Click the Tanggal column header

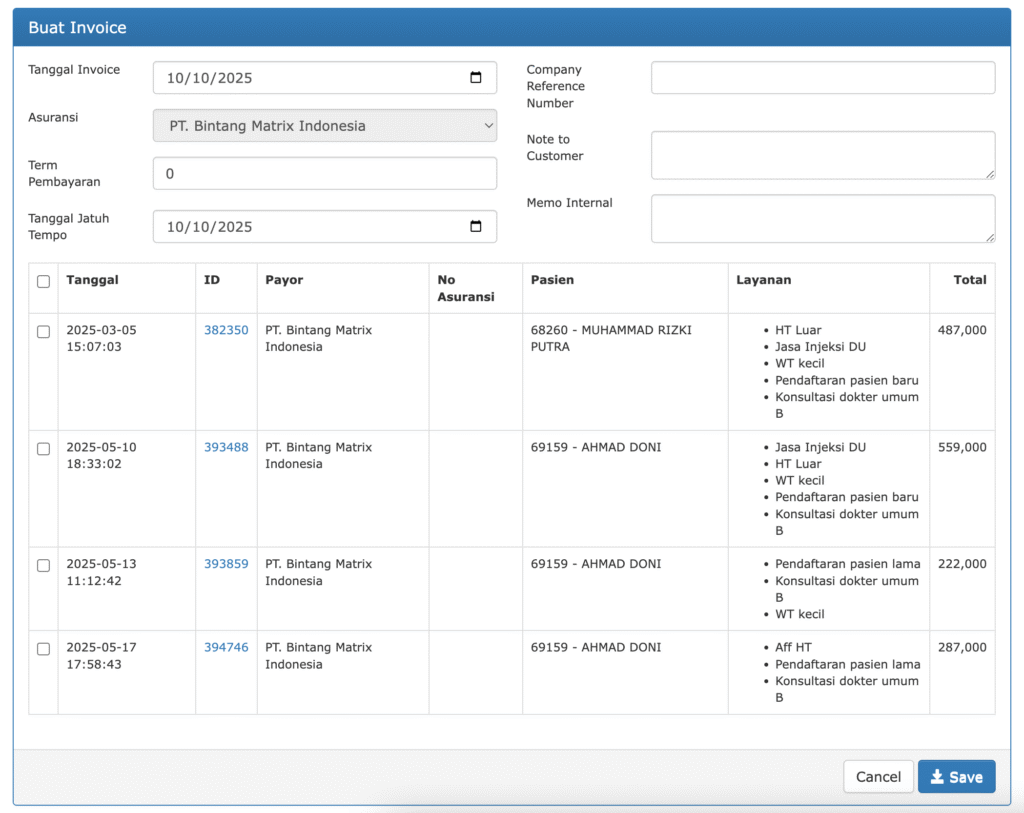pos(92,280)
